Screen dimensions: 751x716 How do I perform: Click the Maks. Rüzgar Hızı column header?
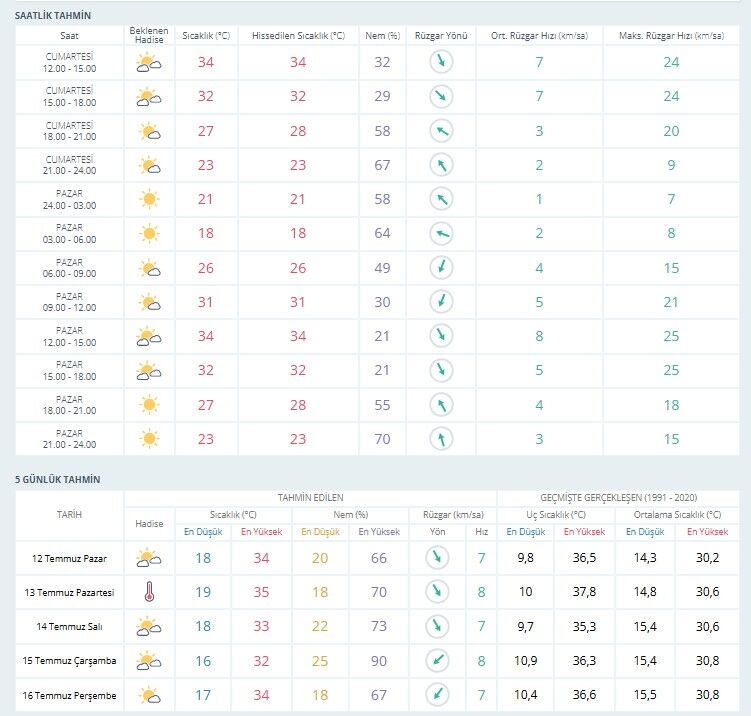671,35
